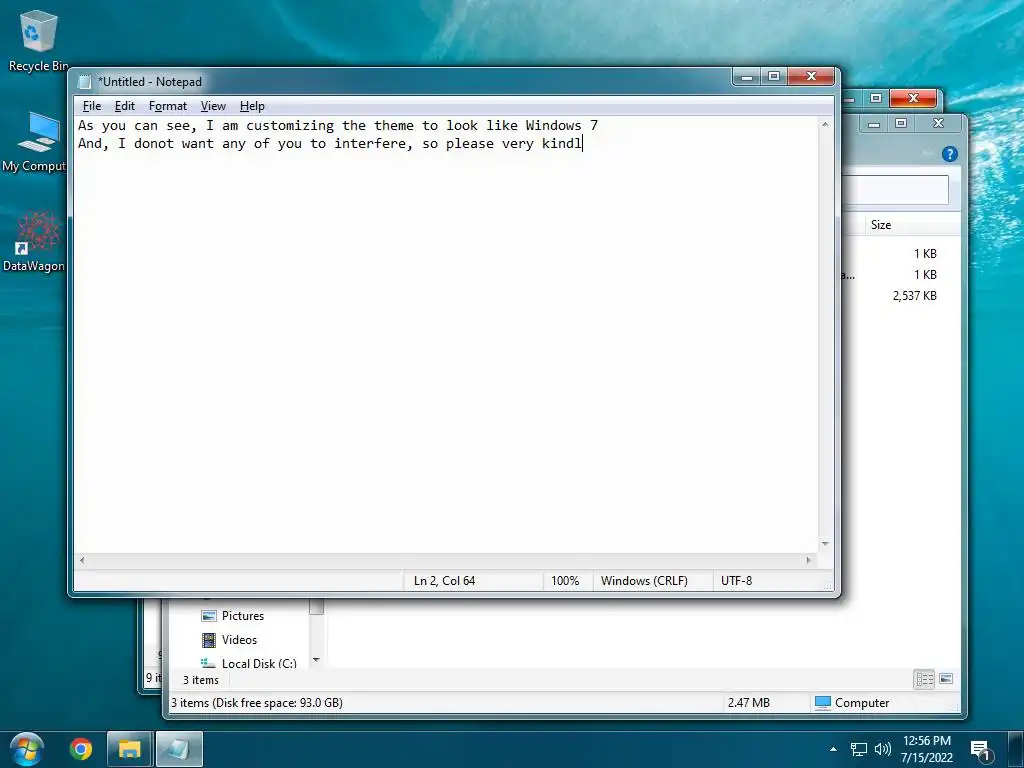Select the DataWagon desktop shortcut
This screenshot has width=1024, height=768.
pos(35,242)
